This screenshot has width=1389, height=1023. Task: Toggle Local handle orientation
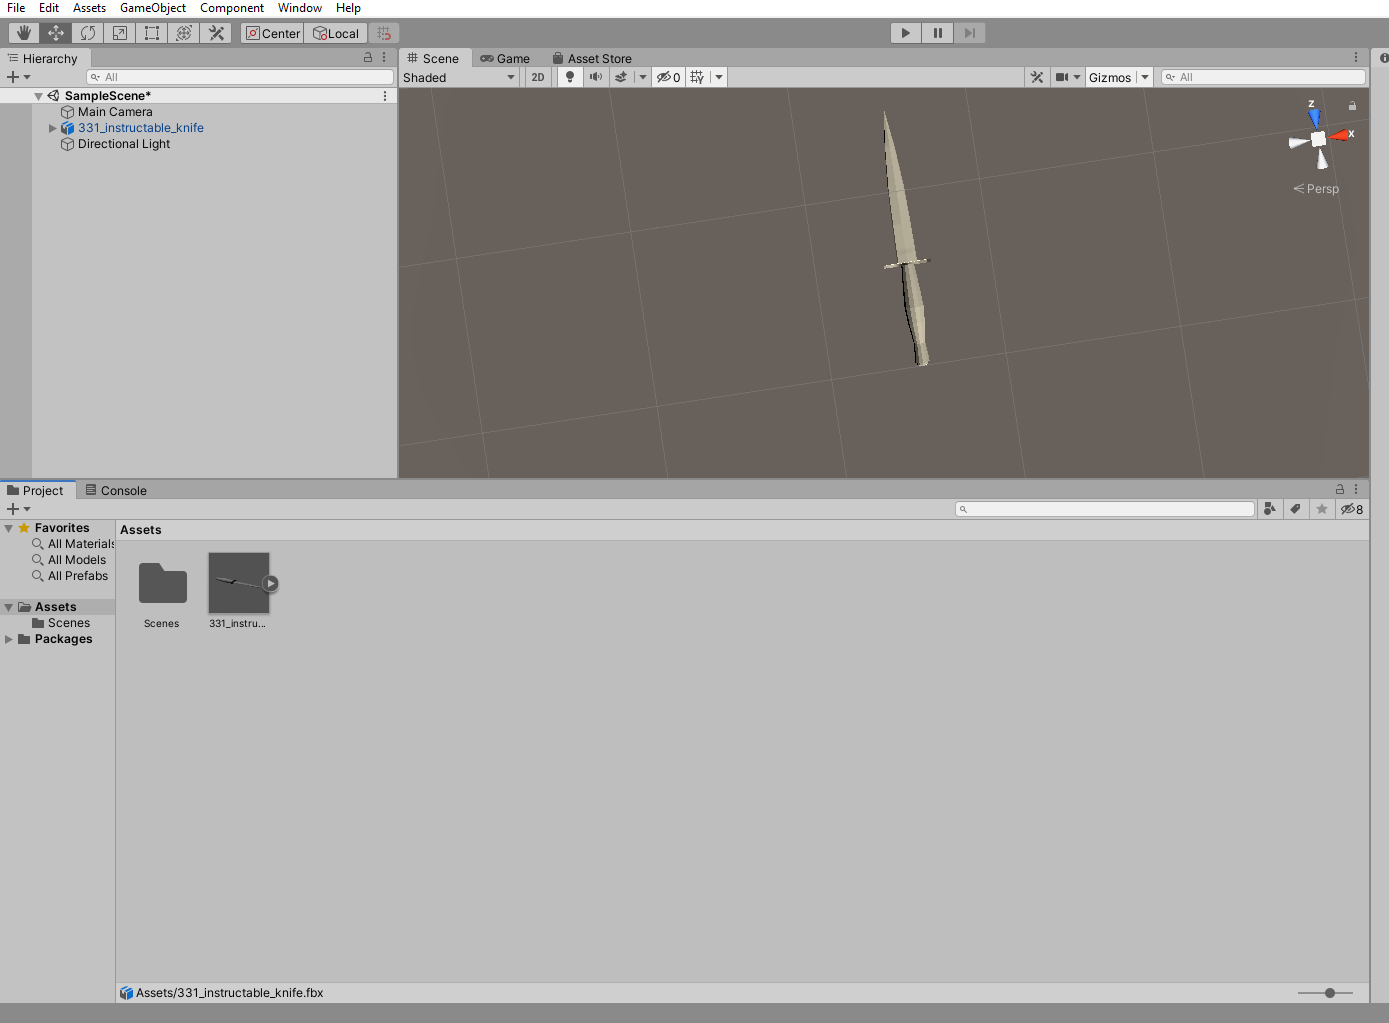pos(336,32)
